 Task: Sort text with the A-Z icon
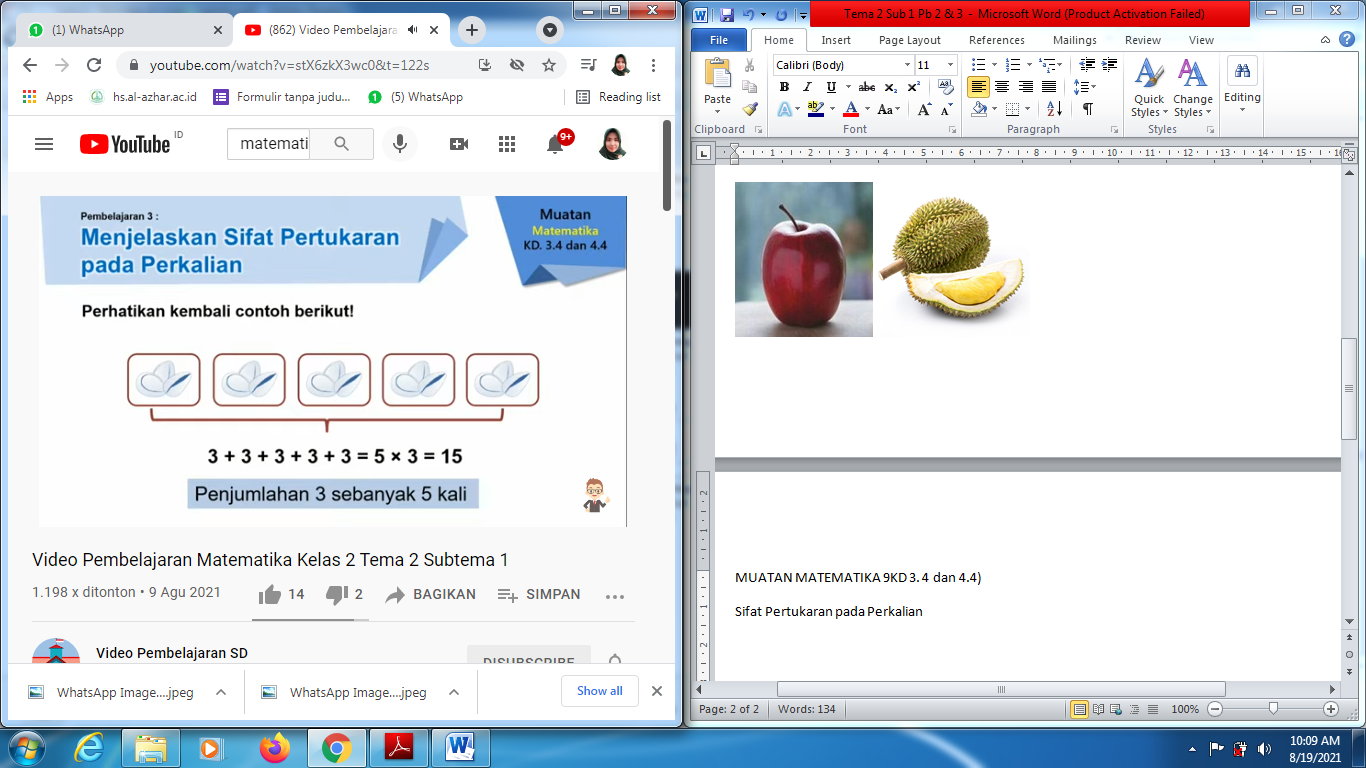pos(1054,109)
